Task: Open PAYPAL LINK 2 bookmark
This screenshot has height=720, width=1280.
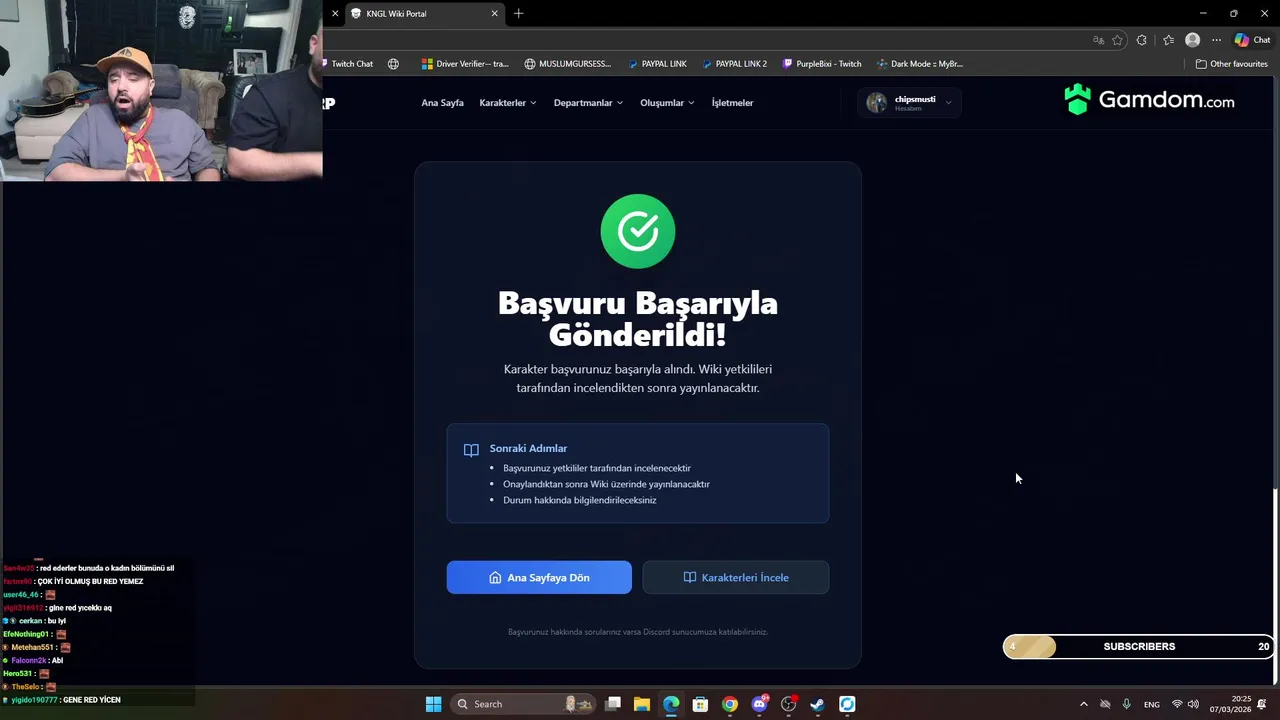Action: tap(734, 64)
